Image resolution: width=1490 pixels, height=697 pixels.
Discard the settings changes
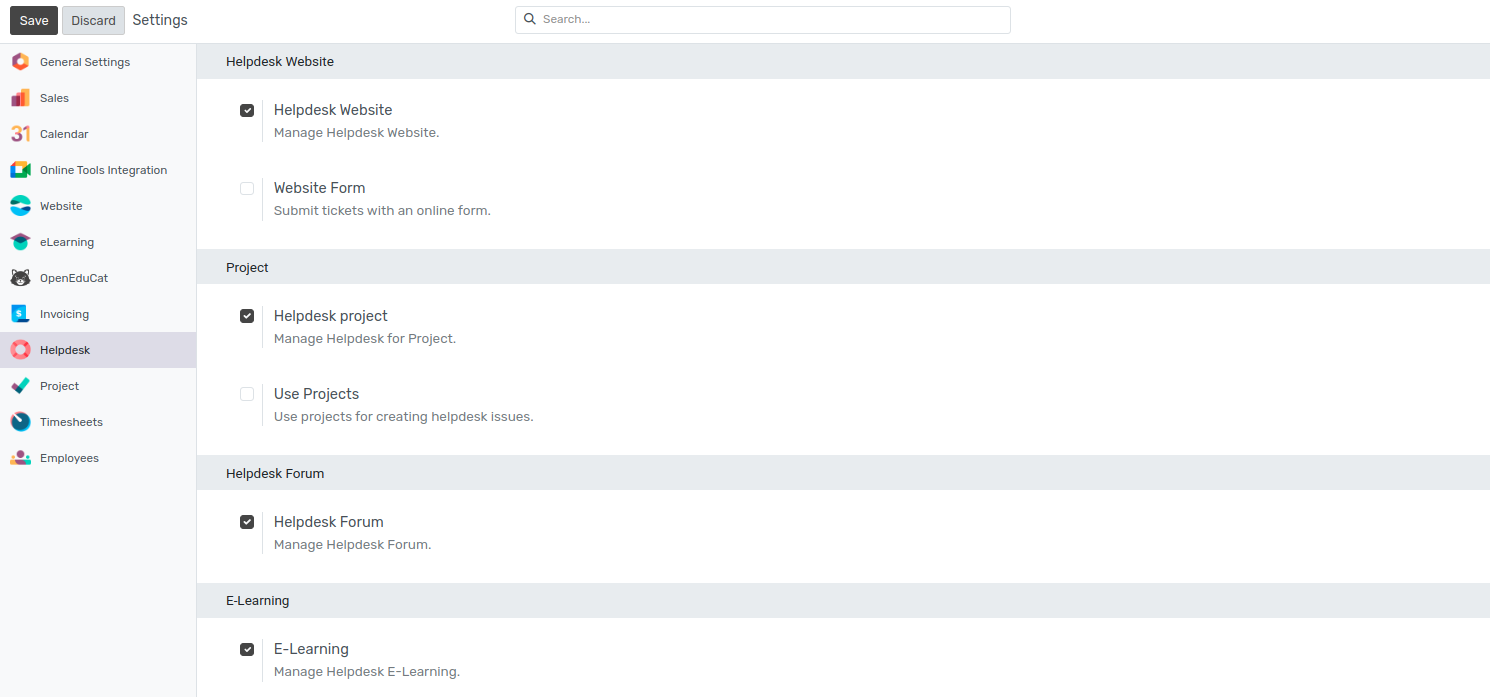click(x=93, y=20)
